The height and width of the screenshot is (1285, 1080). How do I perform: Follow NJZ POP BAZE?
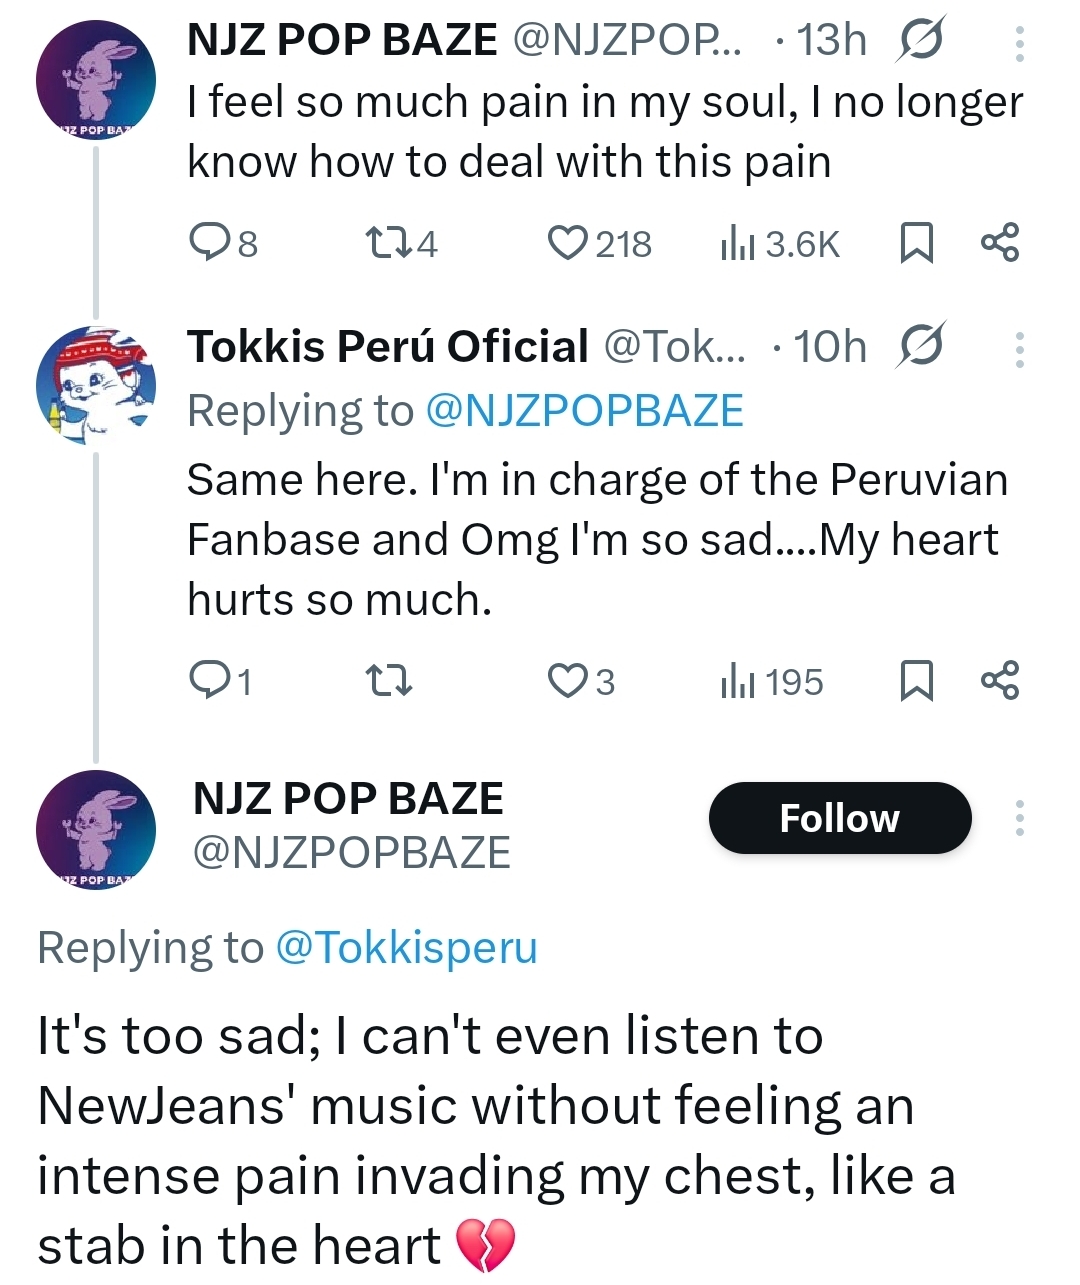click(839, 818)
